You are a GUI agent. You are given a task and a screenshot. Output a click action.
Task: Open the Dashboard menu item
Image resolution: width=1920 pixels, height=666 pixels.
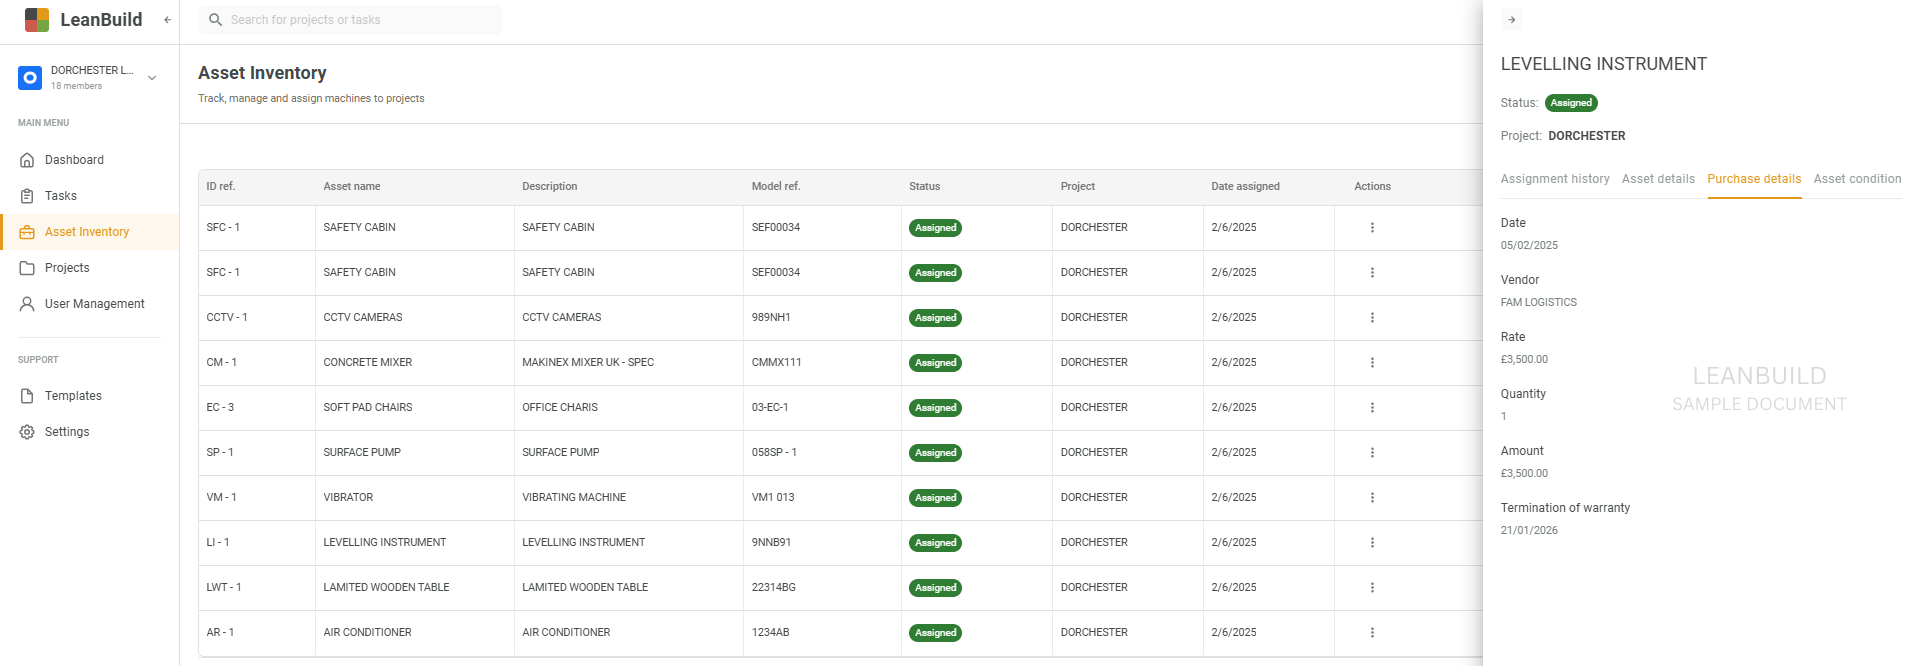point(74,160)
